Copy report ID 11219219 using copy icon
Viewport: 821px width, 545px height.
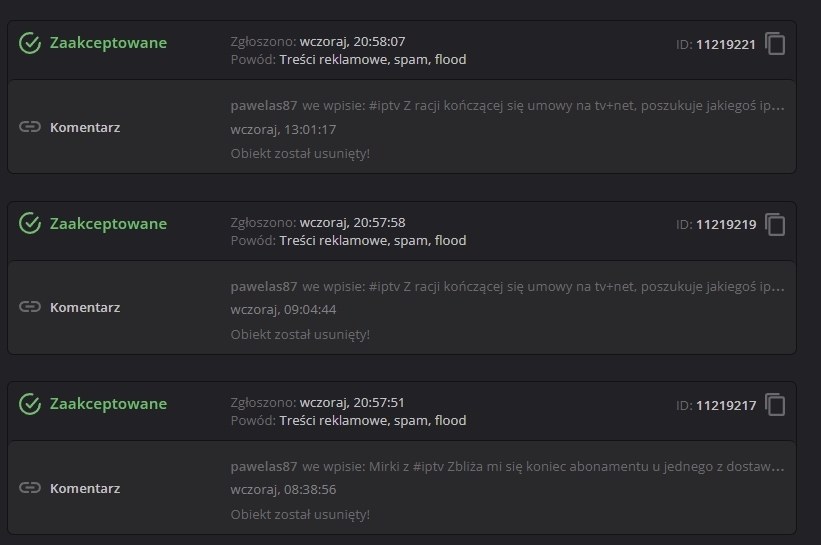(x=775, y=225)
